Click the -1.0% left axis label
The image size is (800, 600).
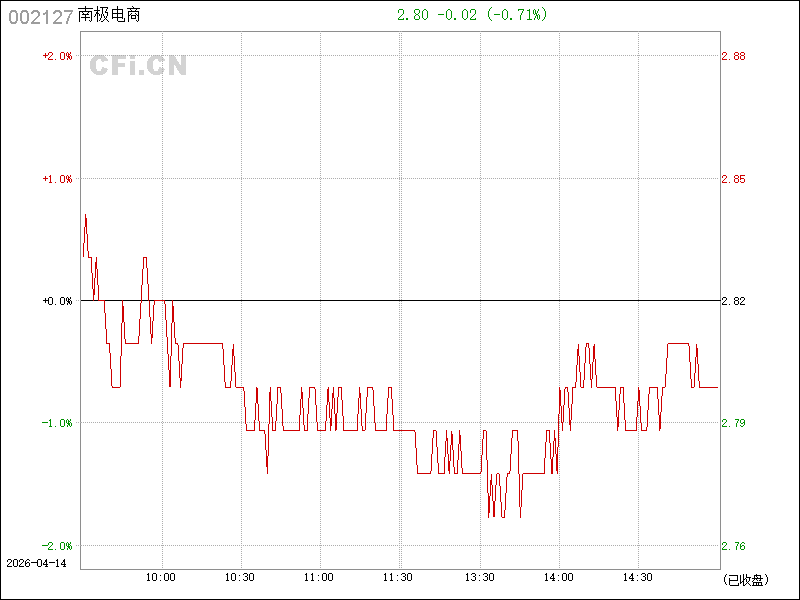(x=57, y=423)
